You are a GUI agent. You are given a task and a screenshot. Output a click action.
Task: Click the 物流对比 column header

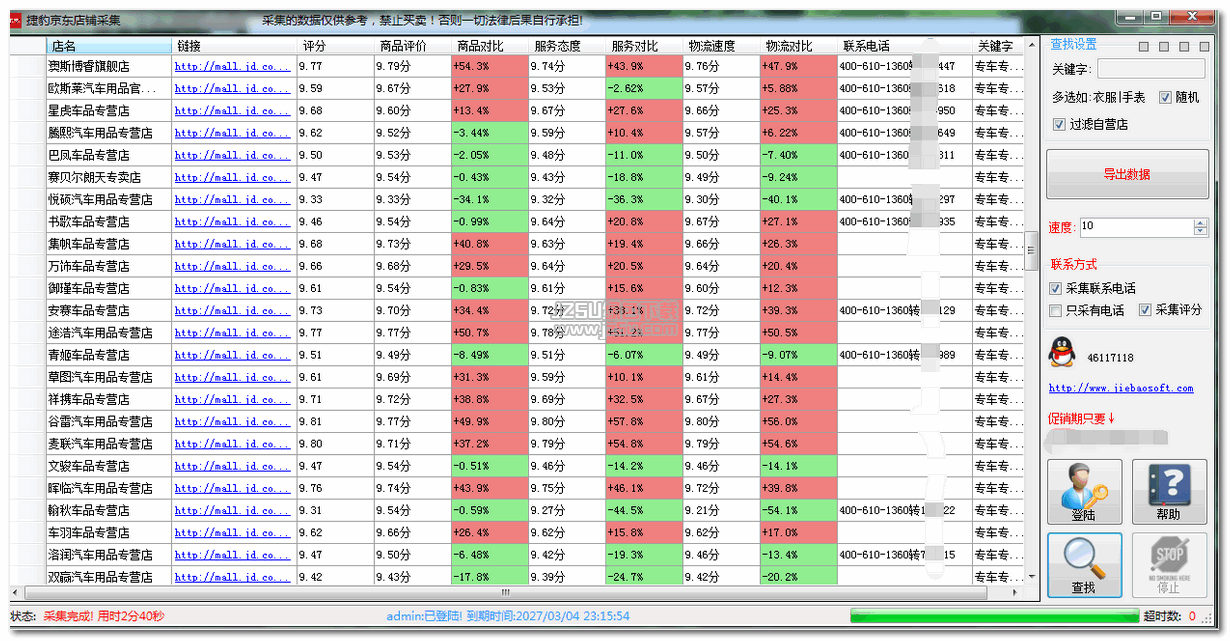(797, 46)
